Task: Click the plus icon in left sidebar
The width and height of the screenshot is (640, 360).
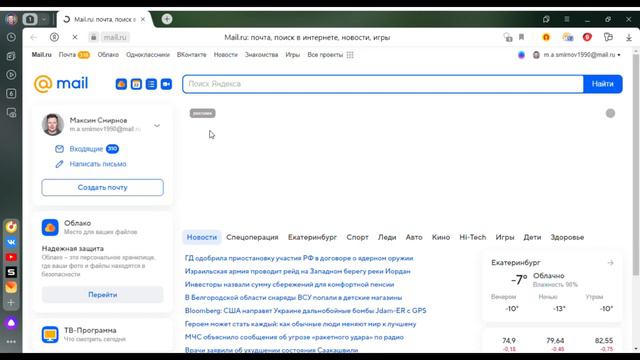Action: coord(11,302)
